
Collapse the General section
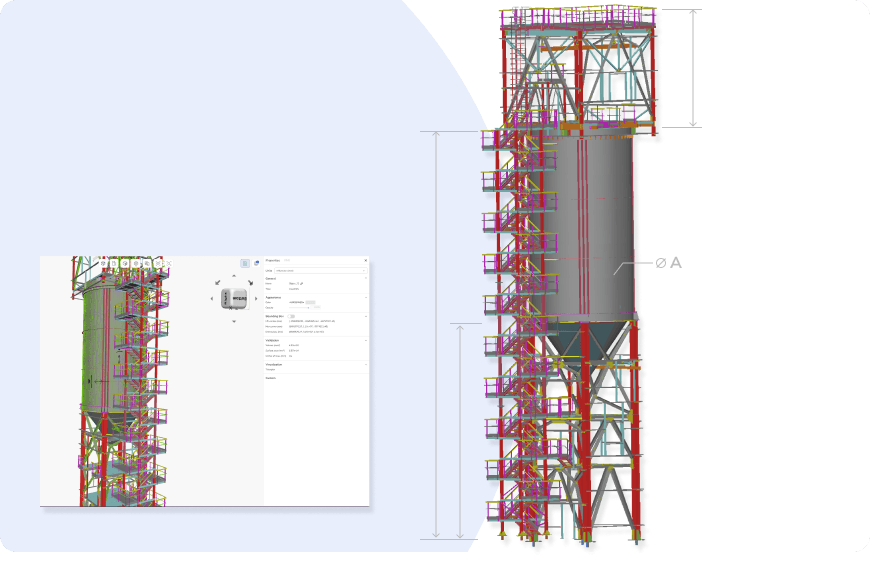[x=366, y=278]
